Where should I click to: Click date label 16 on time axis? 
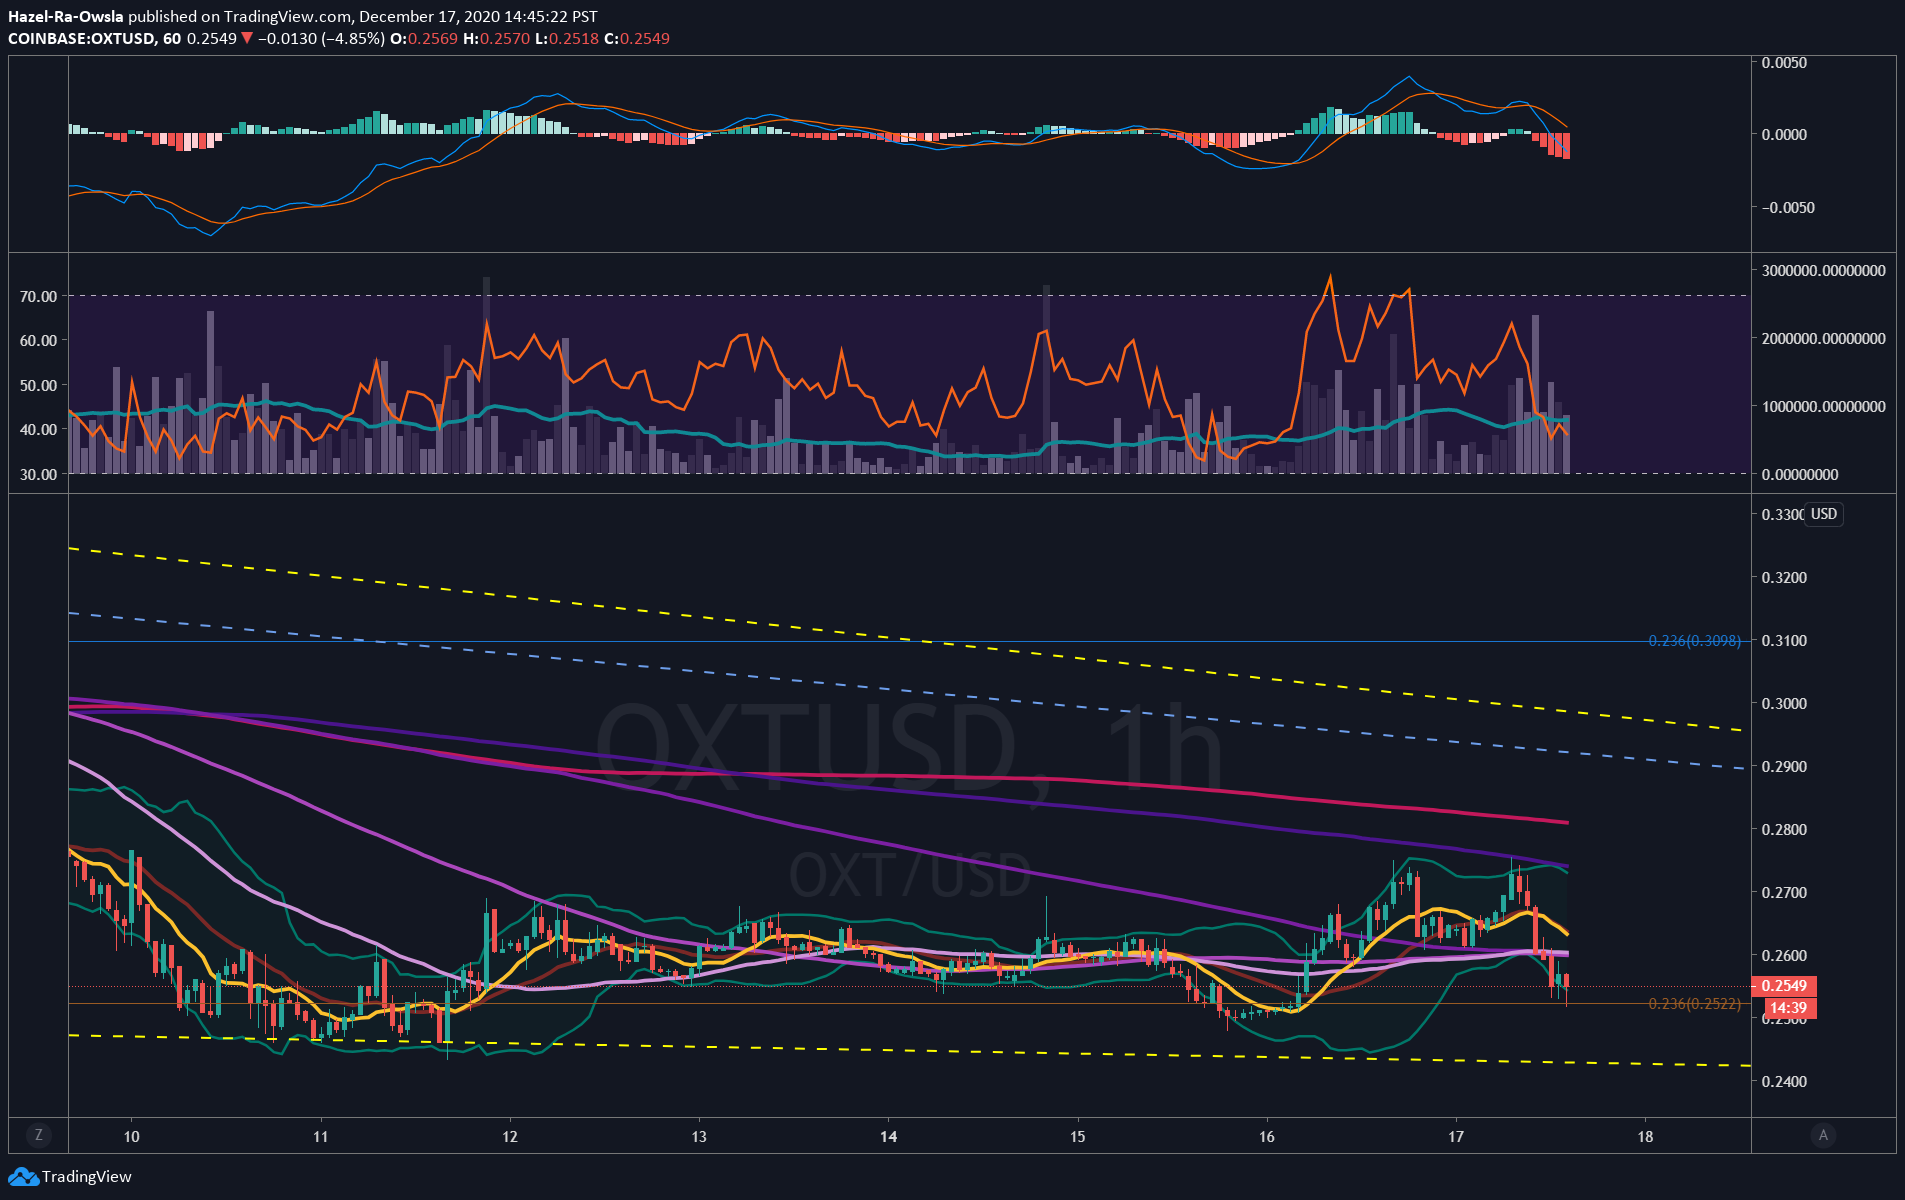[1267, 1136]
